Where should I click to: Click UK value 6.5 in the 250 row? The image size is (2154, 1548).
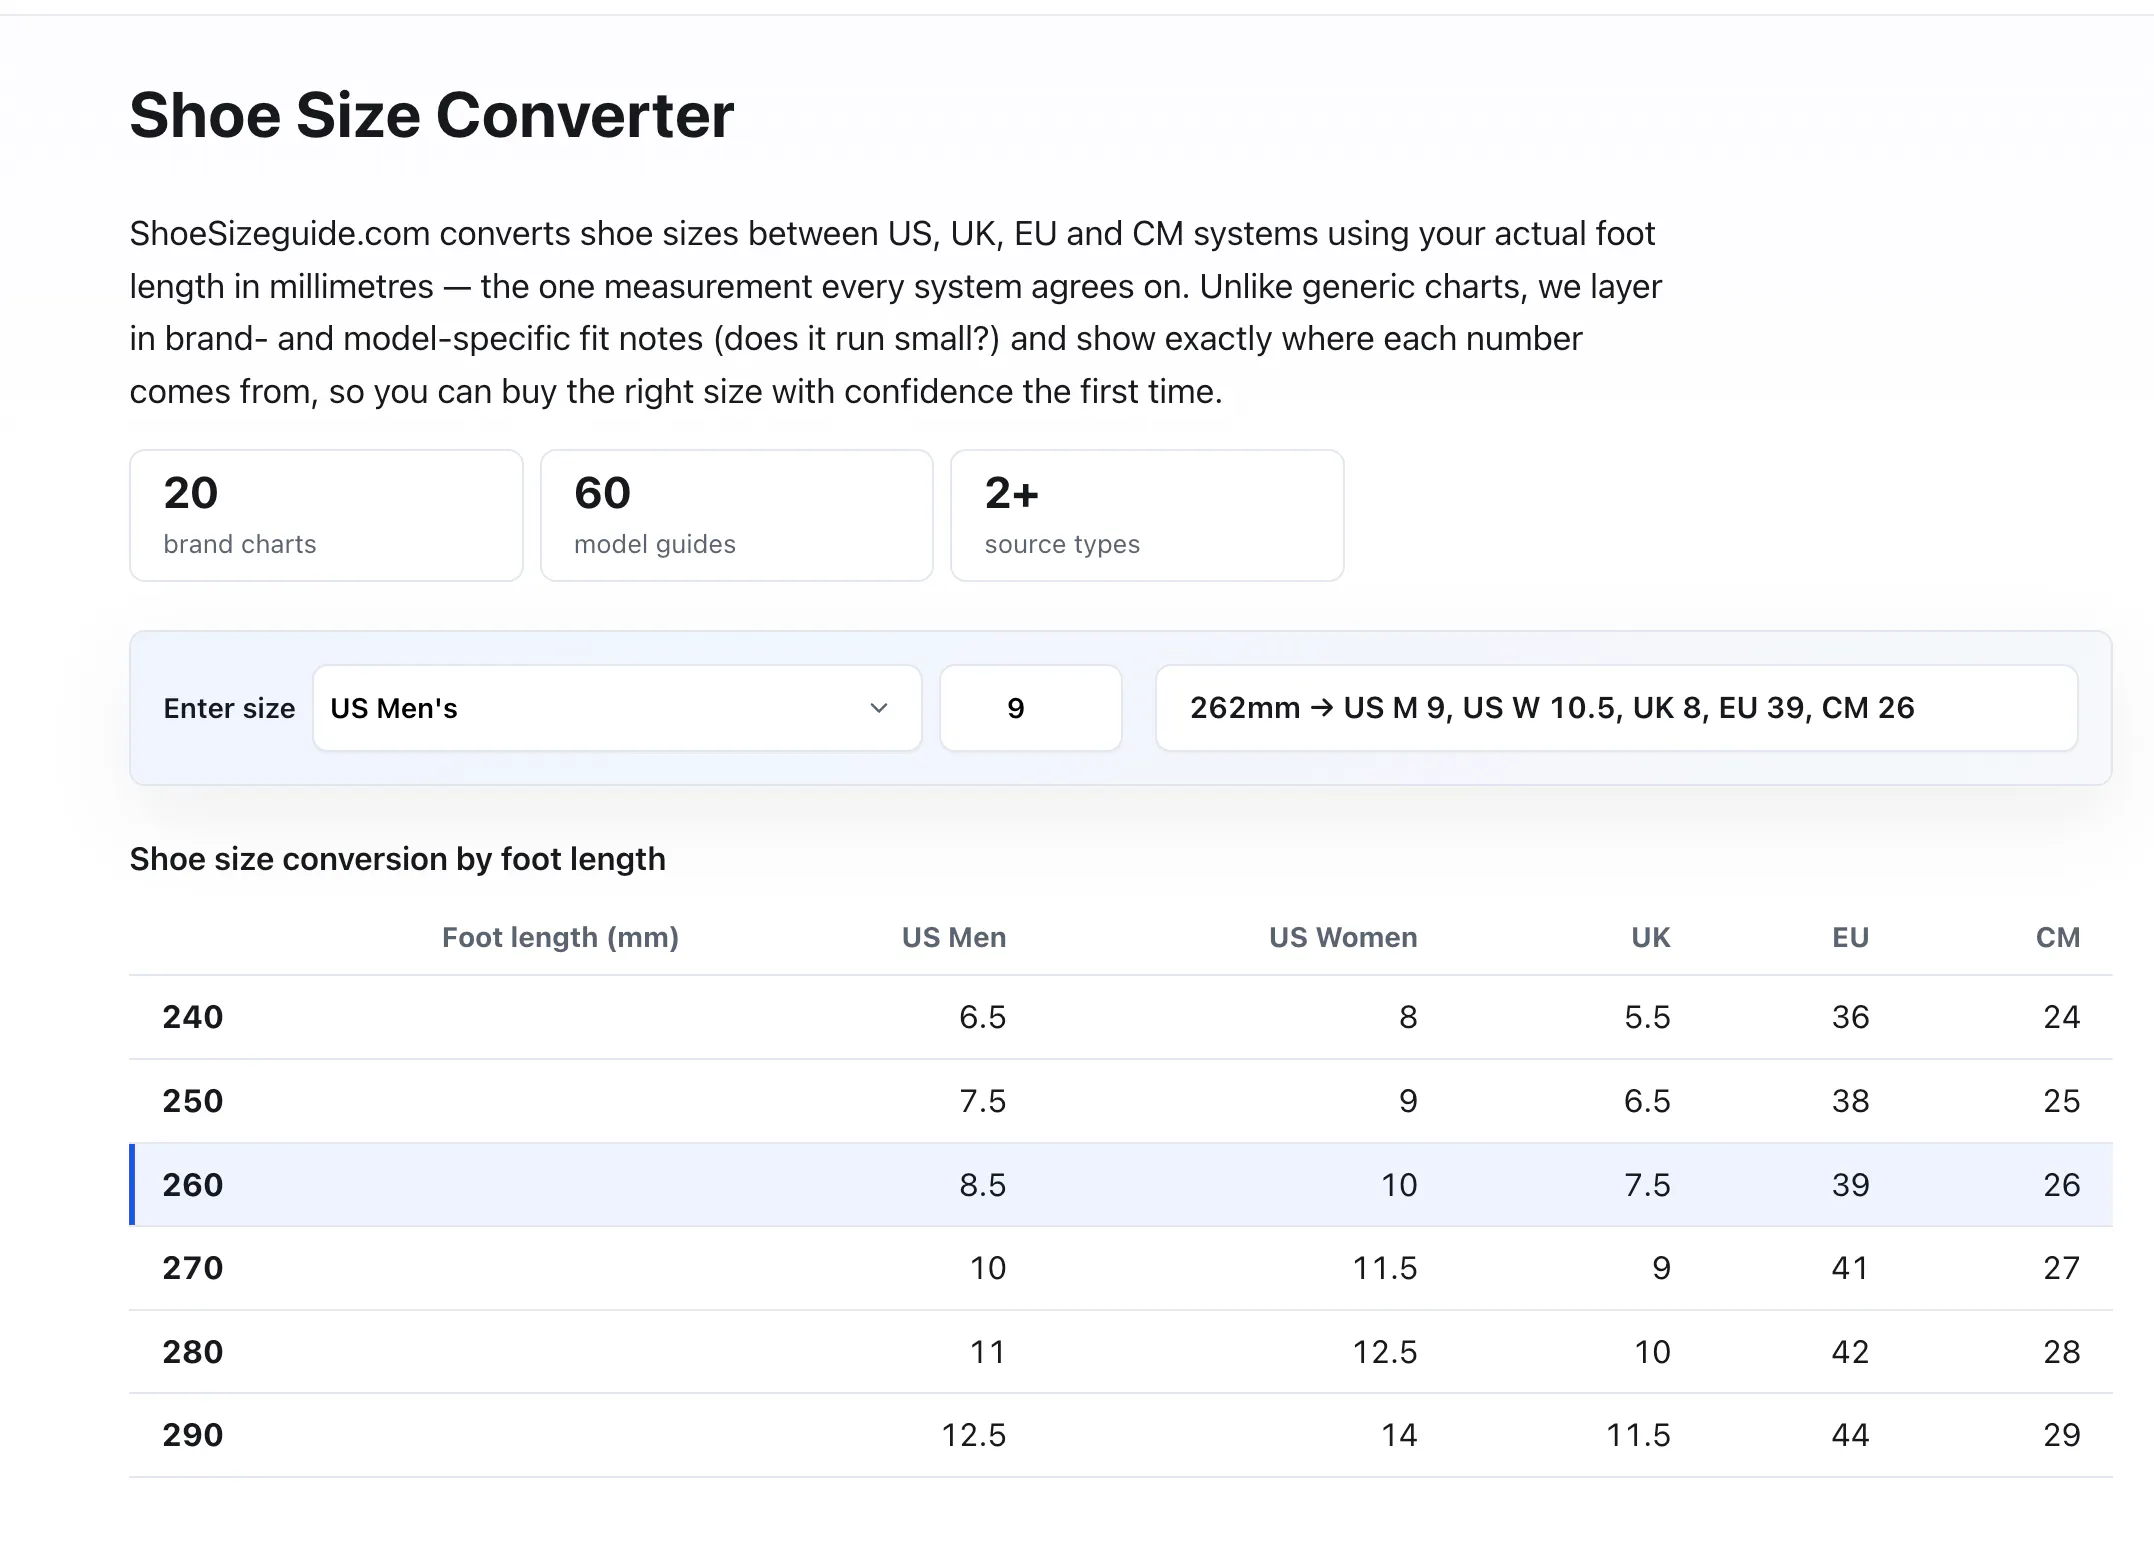click(x=1647, y=1101)
